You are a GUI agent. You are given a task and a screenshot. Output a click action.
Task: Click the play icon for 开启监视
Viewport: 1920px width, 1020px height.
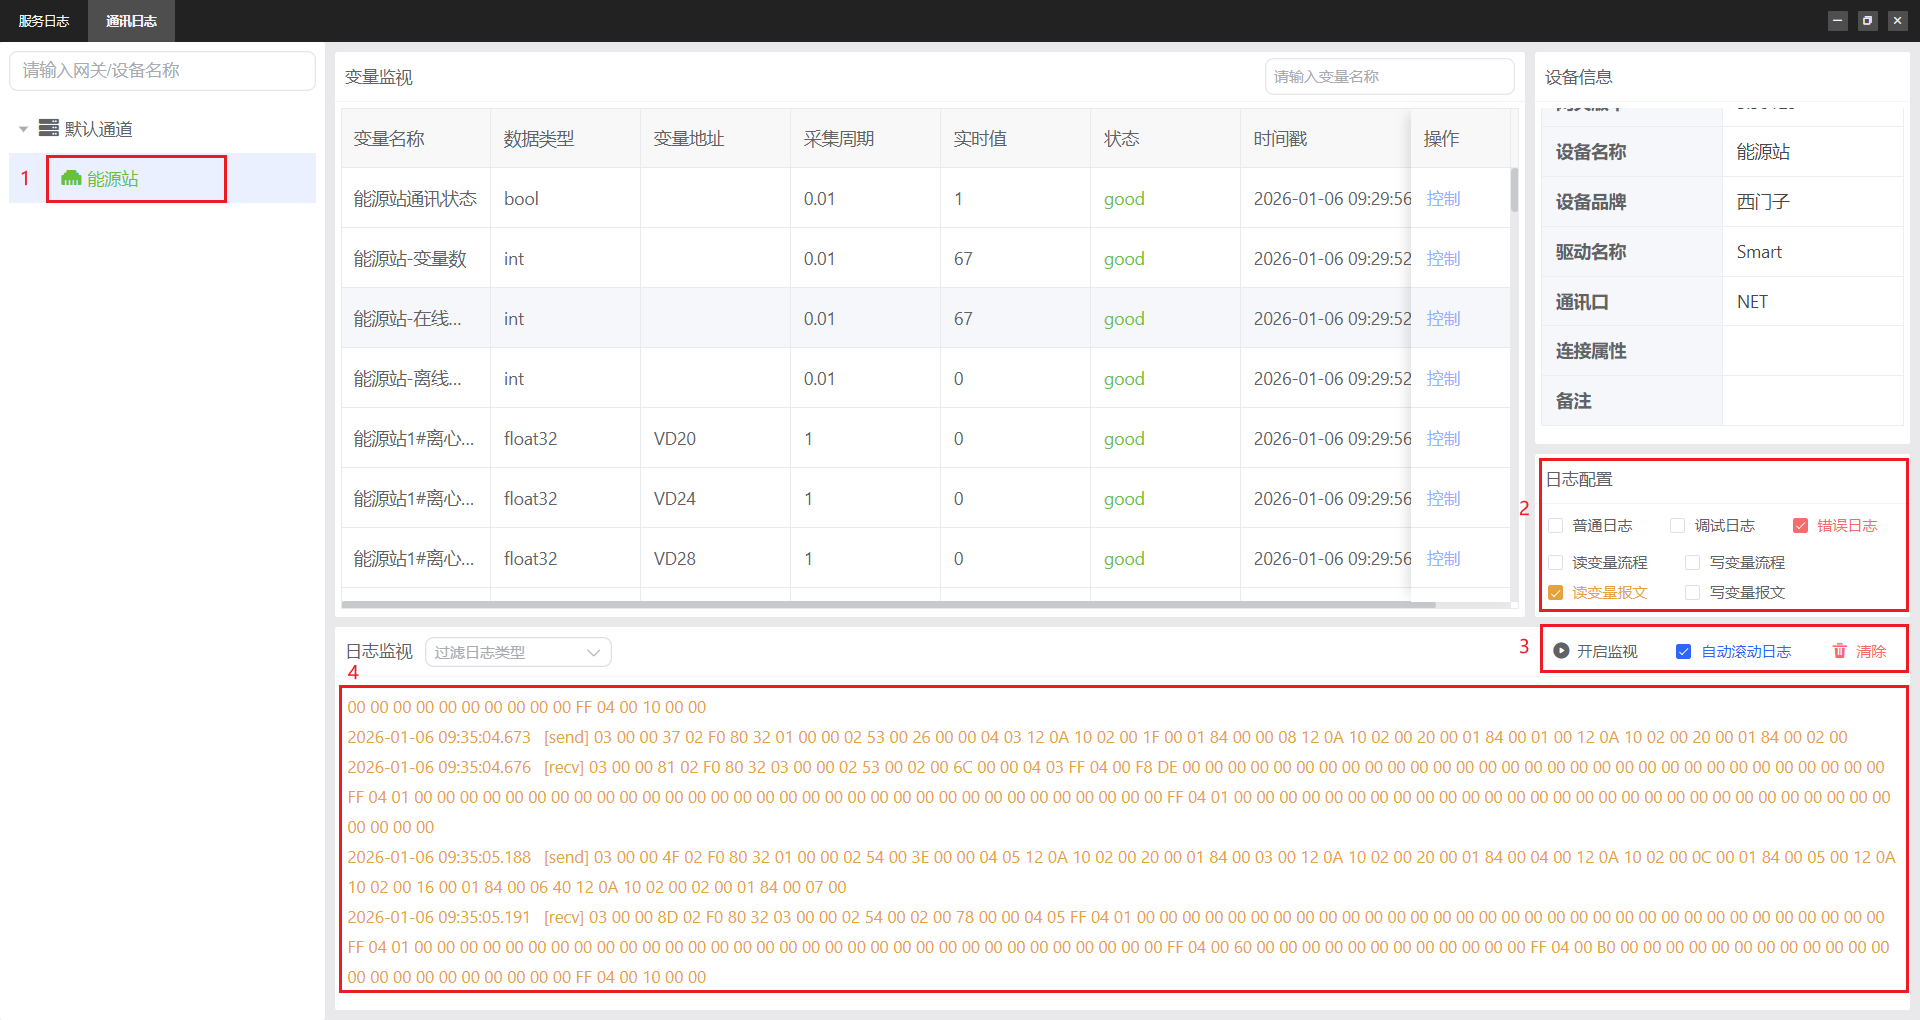click(1561, 651)
